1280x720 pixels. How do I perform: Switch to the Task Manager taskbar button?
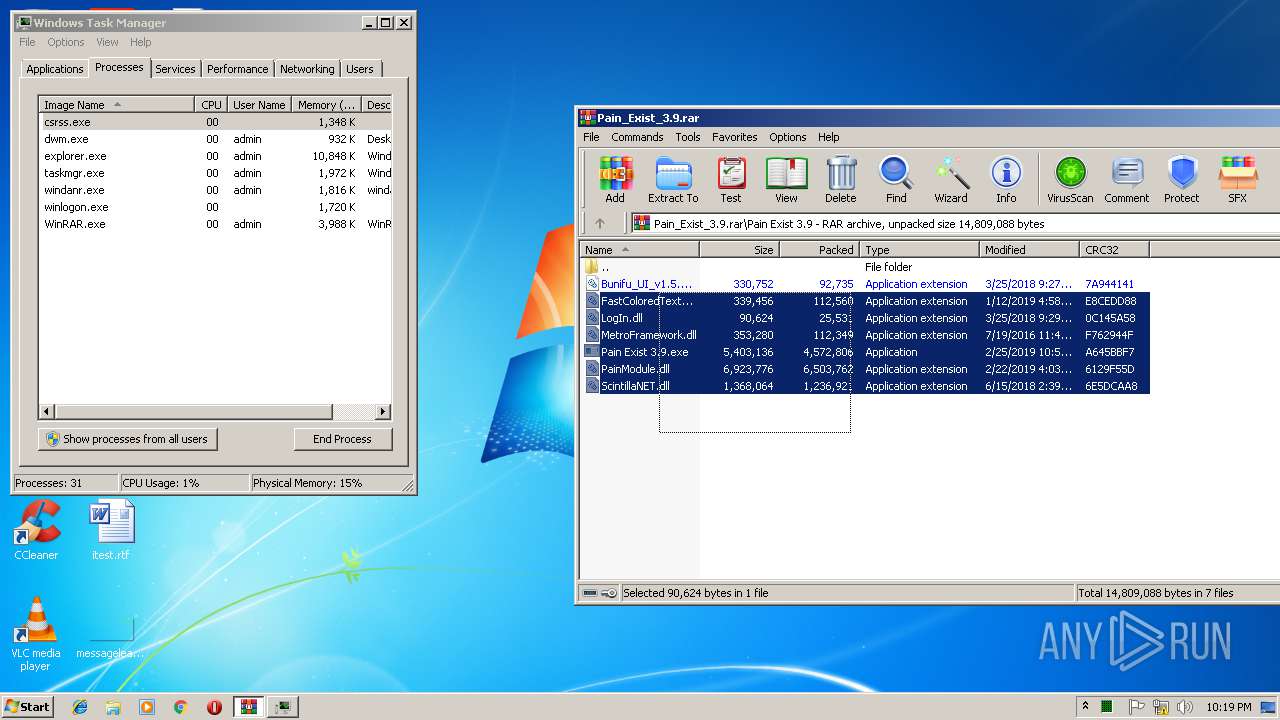pyautogui.click(x=284, y=706)
